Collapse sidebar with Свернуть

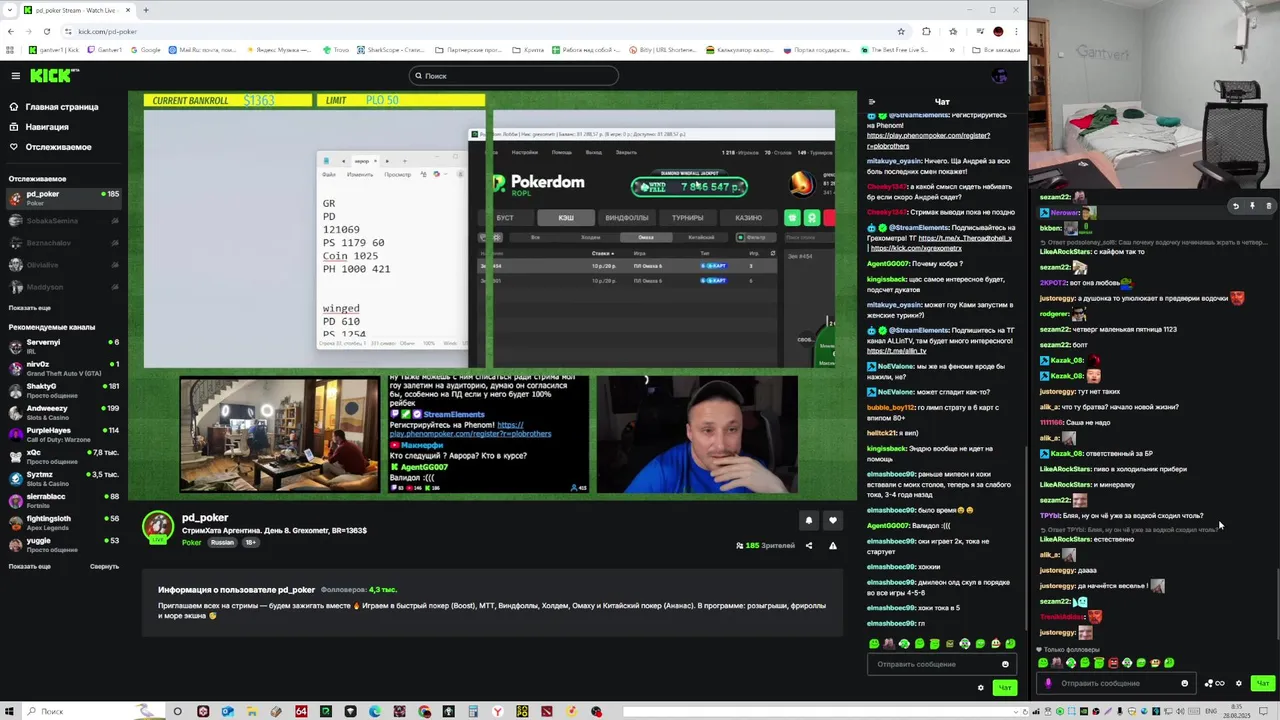(x=104, y=566)
